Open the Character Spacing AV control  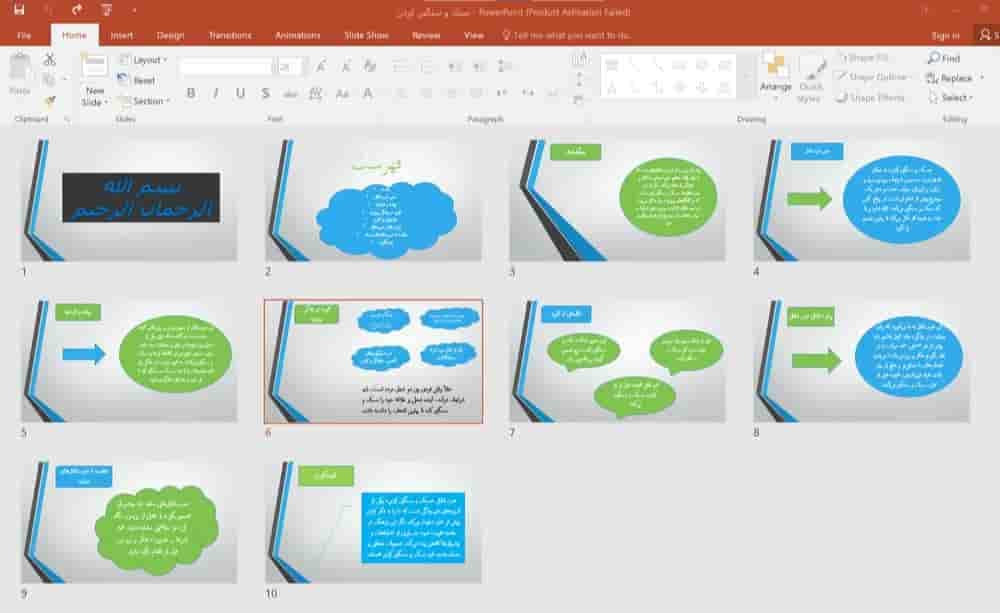[x=316, y=94]
